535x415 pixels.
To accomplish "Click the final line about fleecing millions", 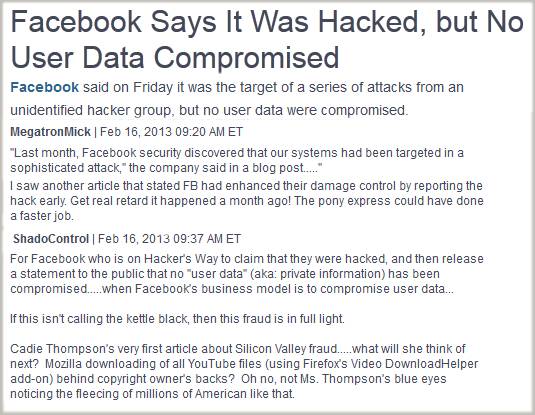I will point(152,394).
